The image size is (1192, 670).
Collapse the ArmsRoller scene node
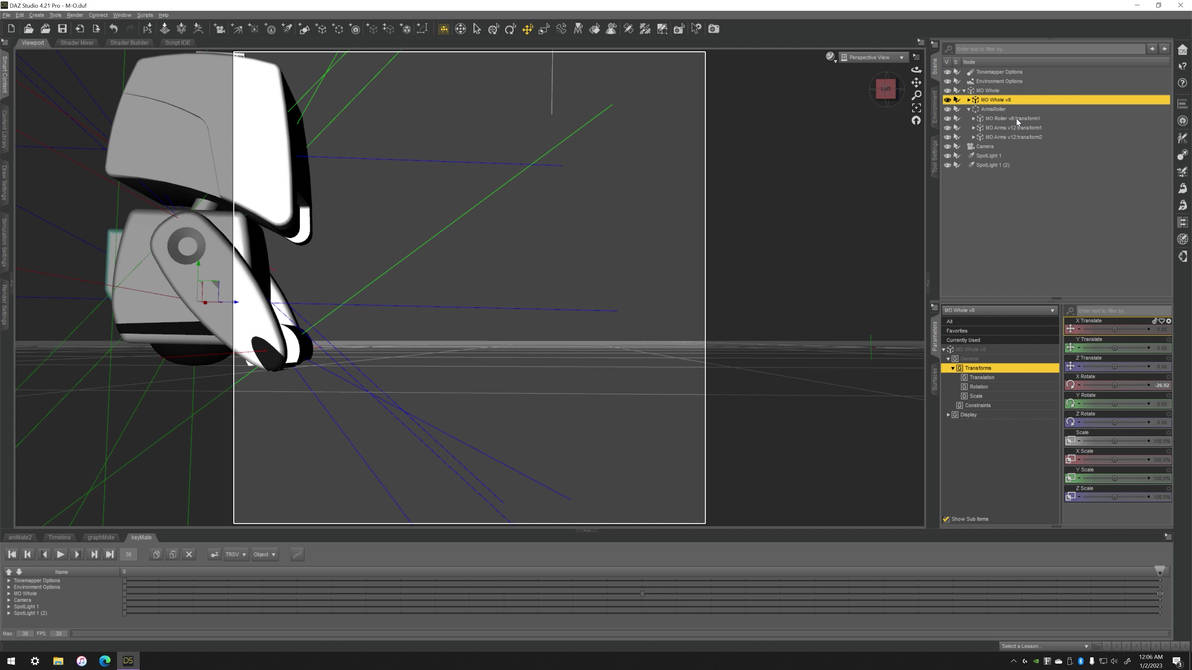pyautogui.click(x=968, y=110)
